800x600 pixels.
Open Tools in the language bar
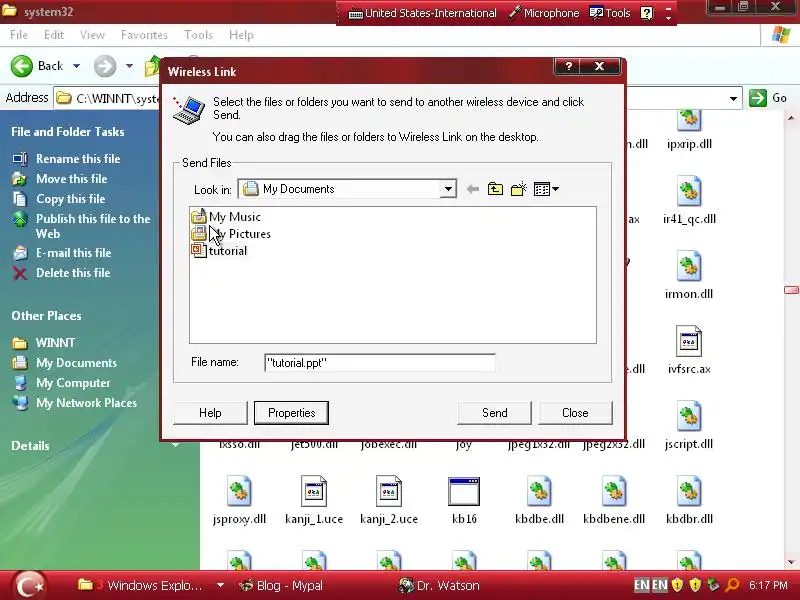(610, 13)
